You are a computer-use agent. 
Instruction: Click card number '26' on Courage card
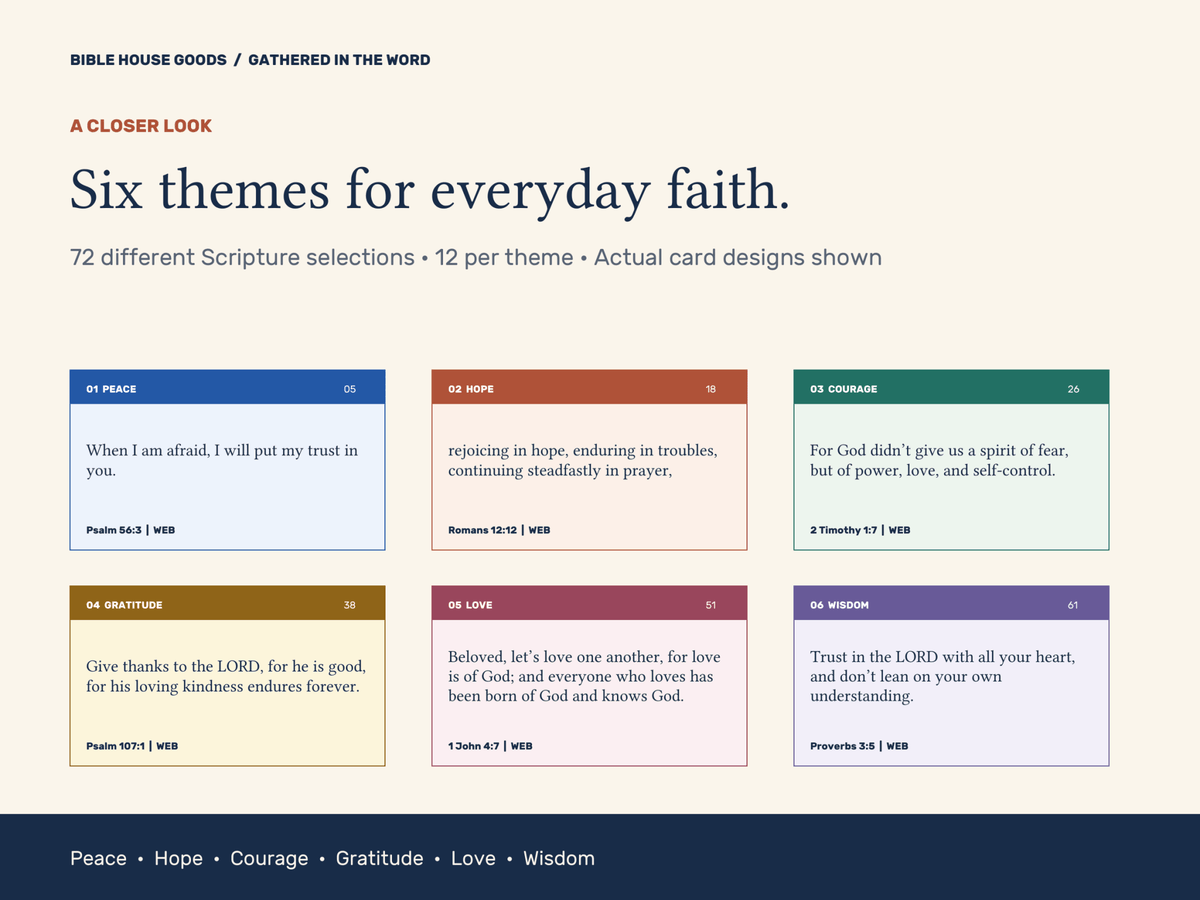pyautogui.click(x=1073, y=389)
